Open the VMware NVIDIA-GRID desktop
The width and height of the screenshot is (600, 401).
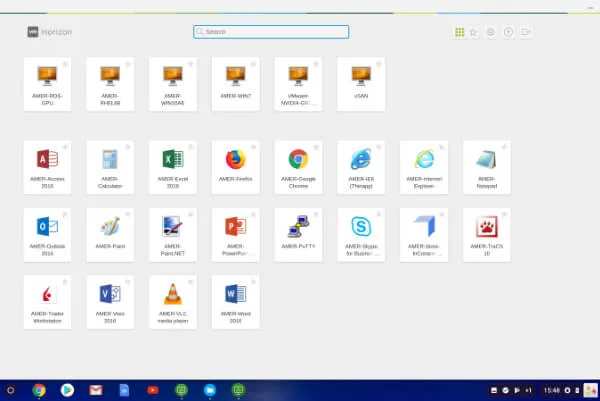coord(298,84)
